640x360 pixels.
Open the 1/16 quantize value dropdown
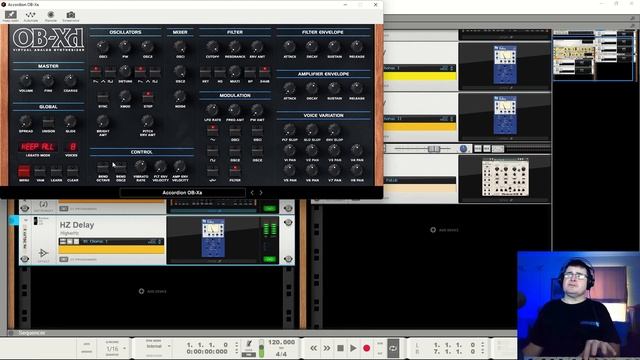116,349
